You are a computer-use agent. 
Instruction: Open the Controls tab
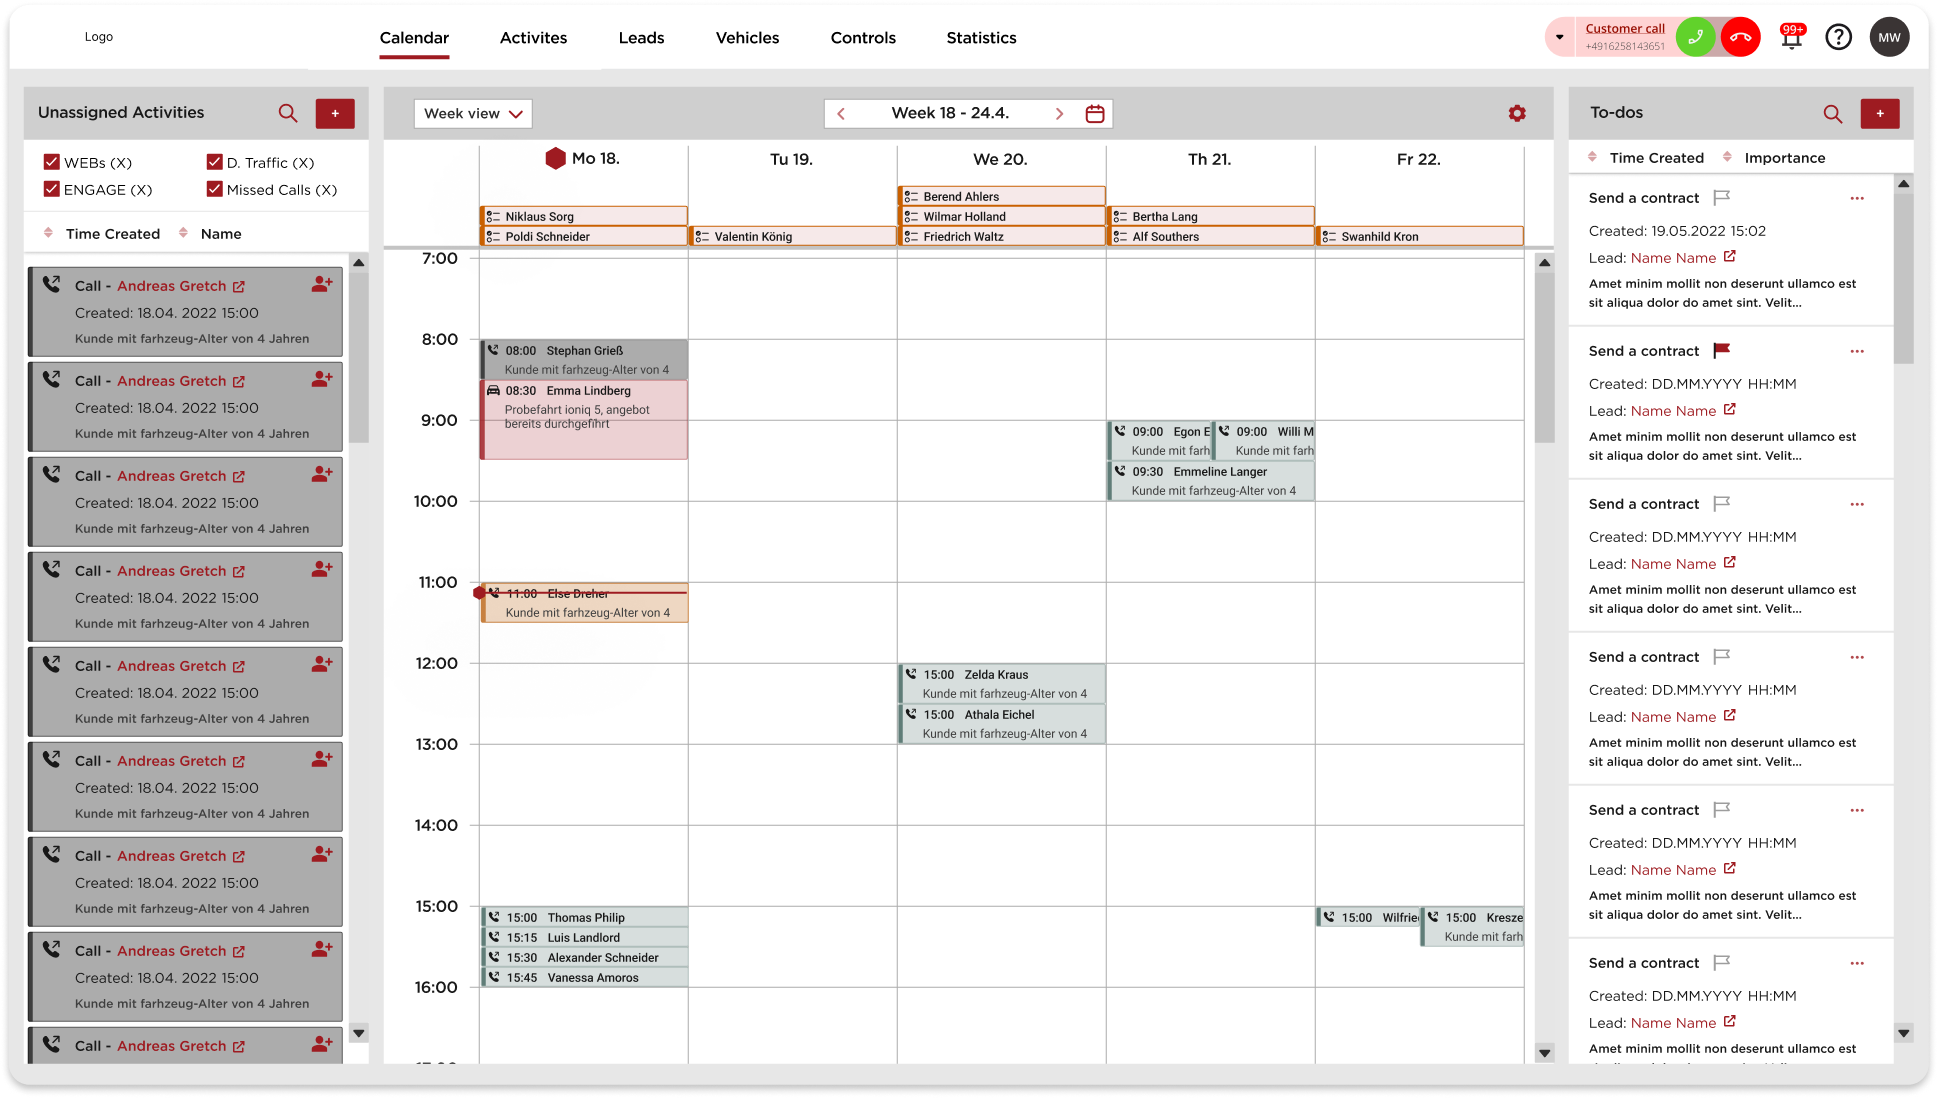click(x=863, y=38)
